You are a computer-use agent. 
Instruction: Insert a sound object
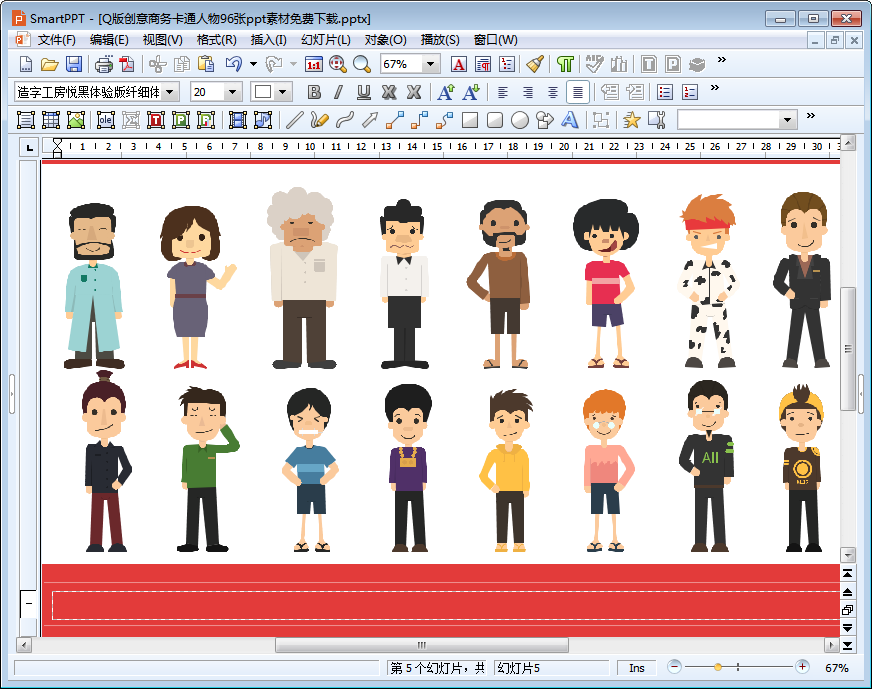[262, 120]
